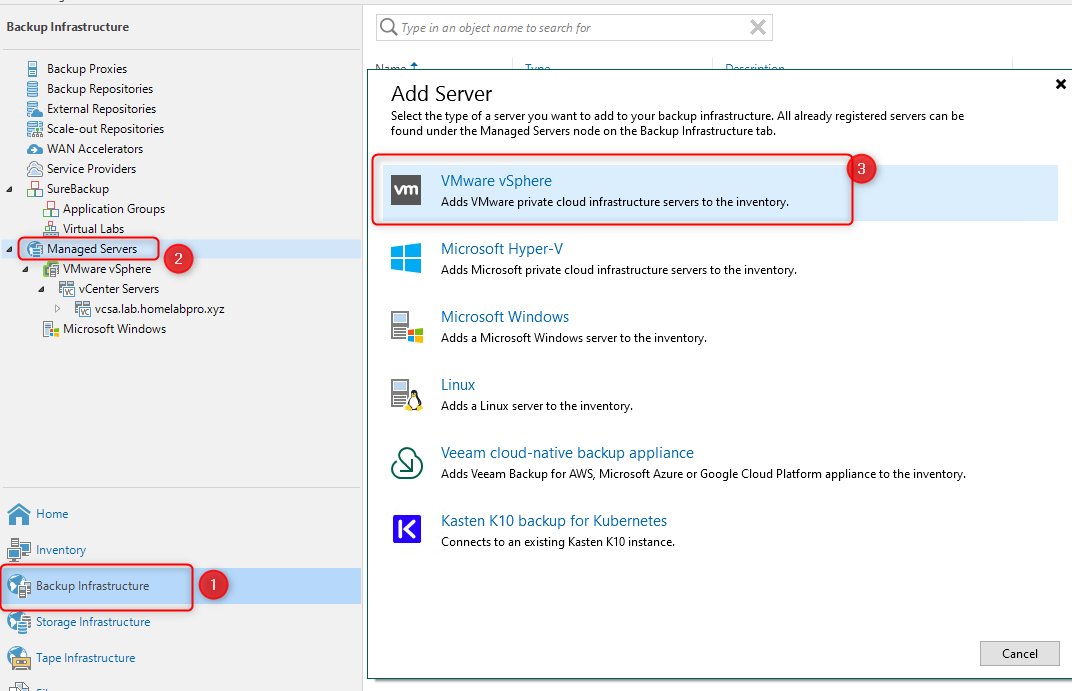Switch to Storage Infrastructure view
This screenshot has width=1072, height=691.
(92, 622)
